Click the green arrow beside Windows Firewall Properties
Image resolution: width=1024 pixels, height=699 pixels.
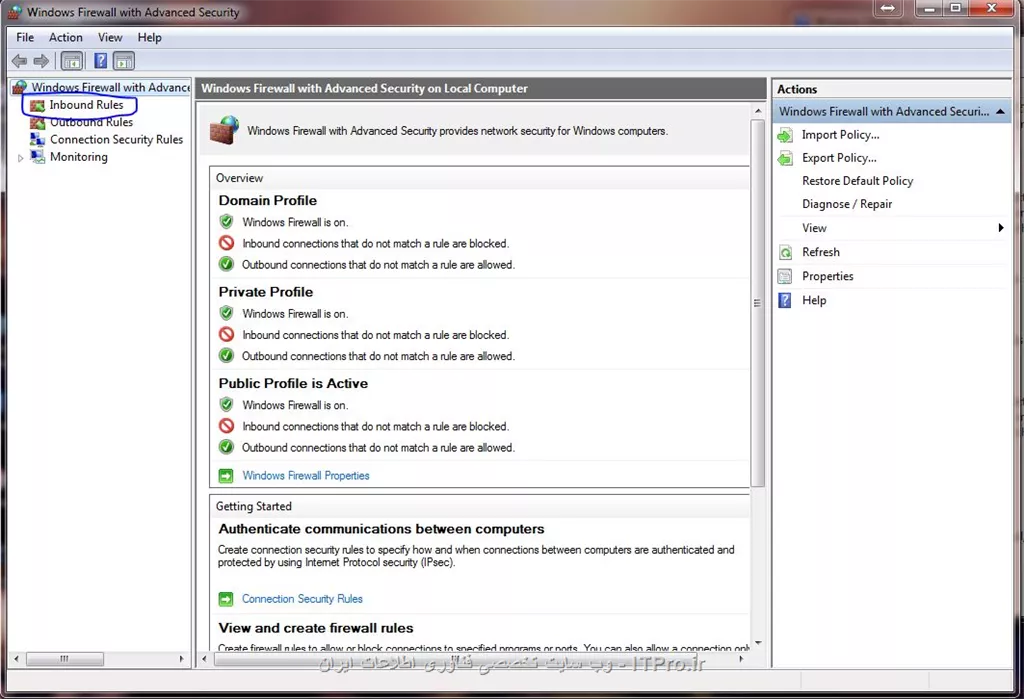(x=226, y=476)
